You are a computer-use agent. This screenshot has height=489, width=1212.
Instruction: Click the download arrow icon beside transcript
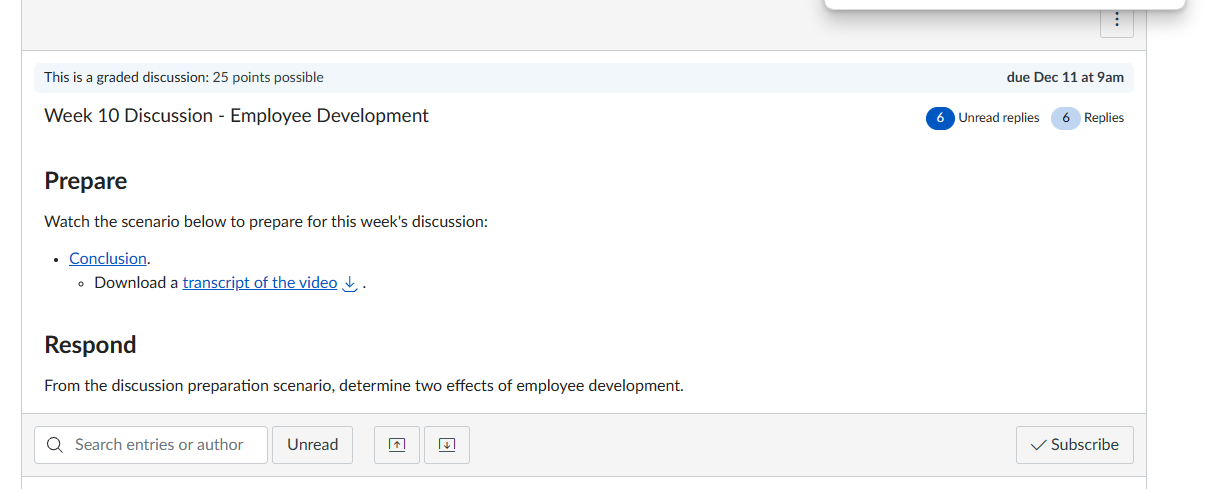point(350,283)
